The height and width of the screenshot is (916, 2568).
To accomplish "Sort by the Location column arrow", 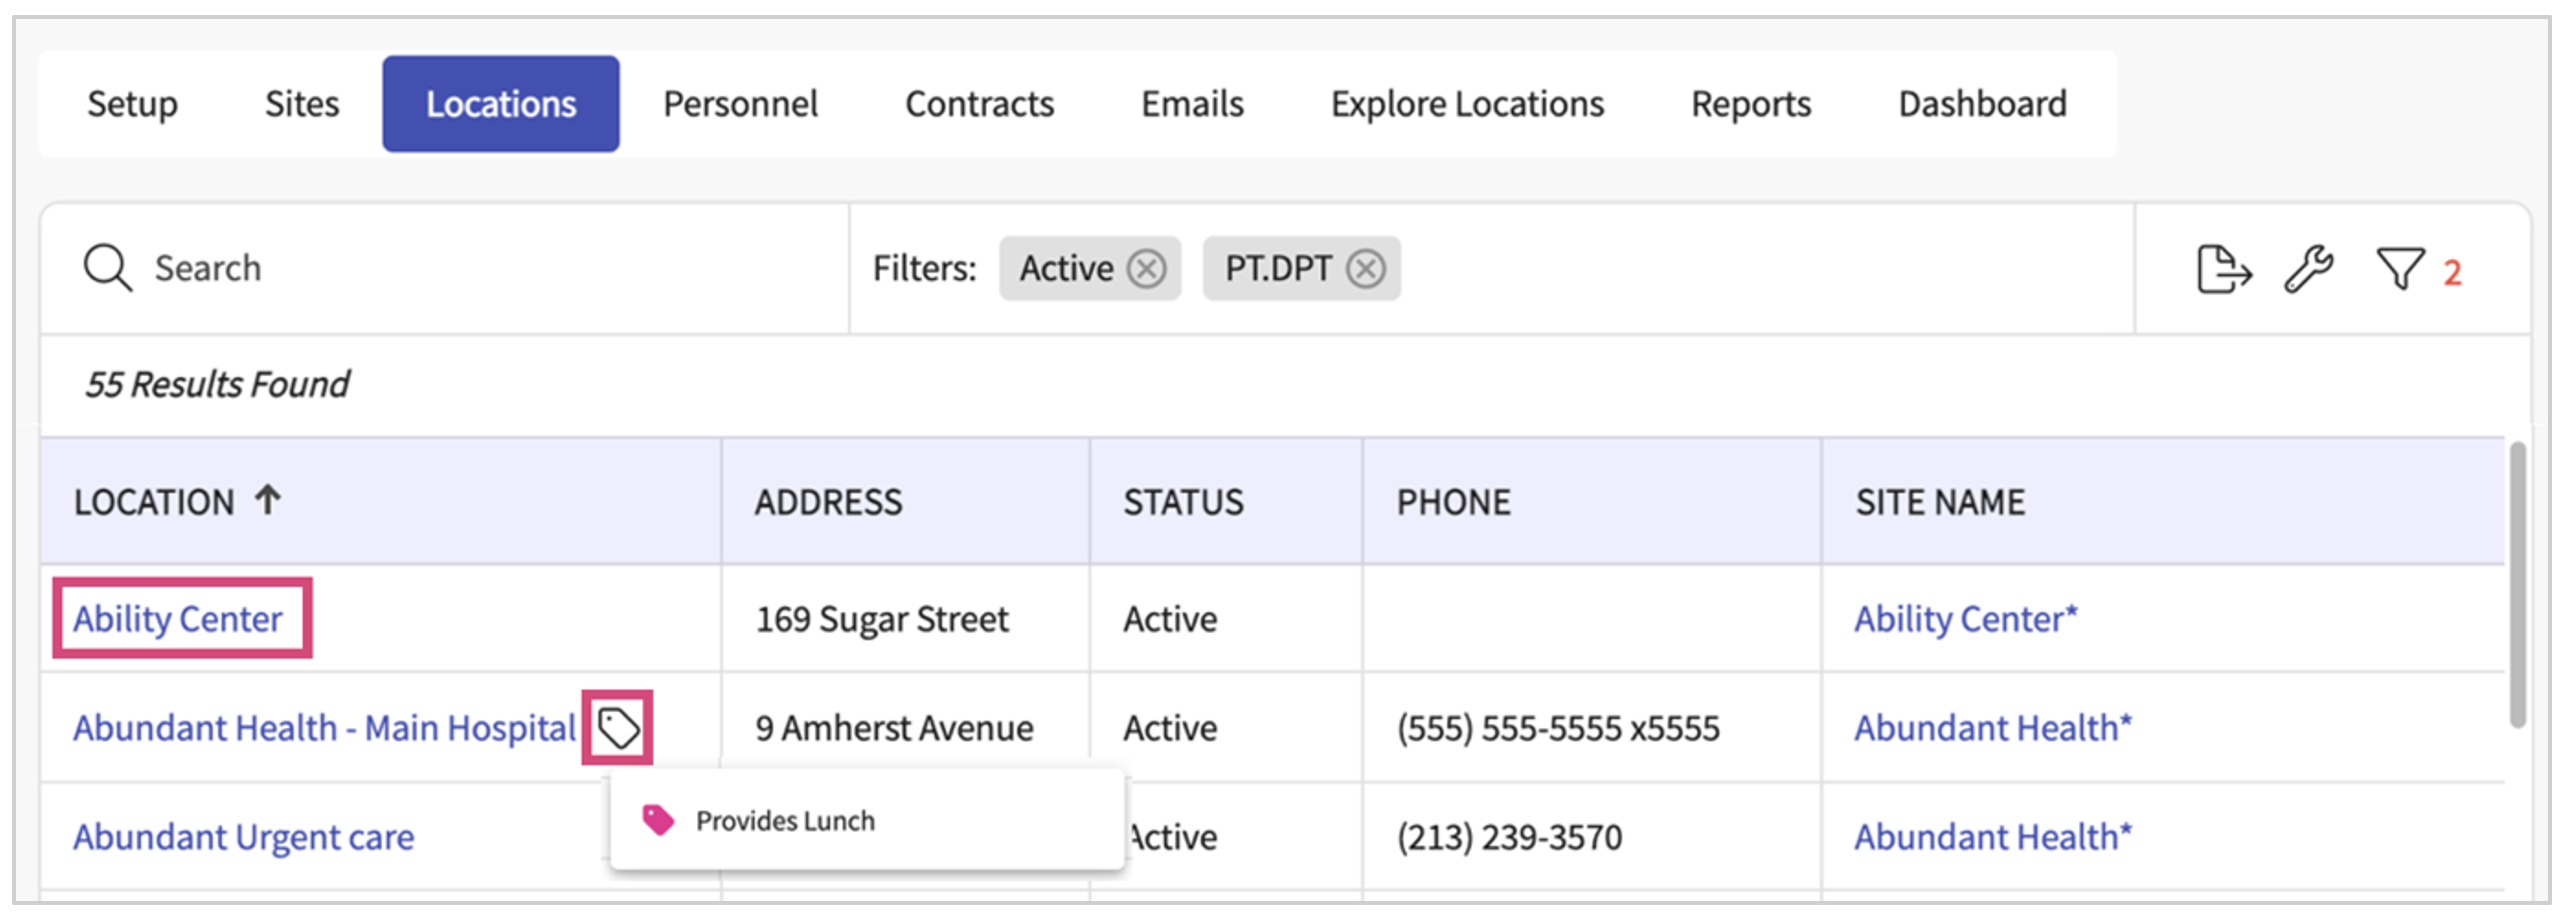I will [x=267, y=500].
